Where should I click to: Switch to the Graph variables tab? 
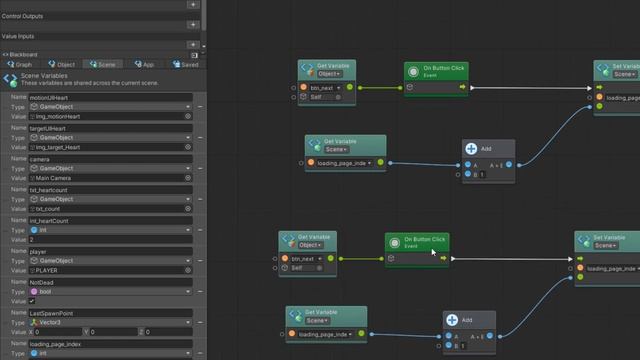click(x=20, y=64)
